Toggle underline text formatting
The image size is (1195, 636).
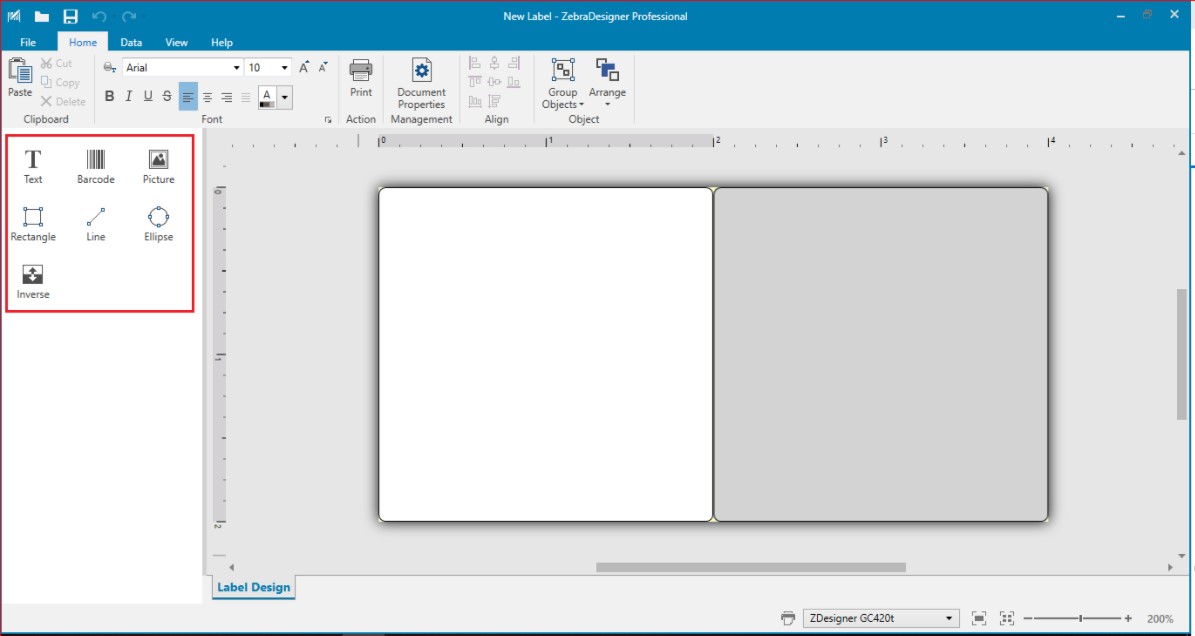(147, 96)
